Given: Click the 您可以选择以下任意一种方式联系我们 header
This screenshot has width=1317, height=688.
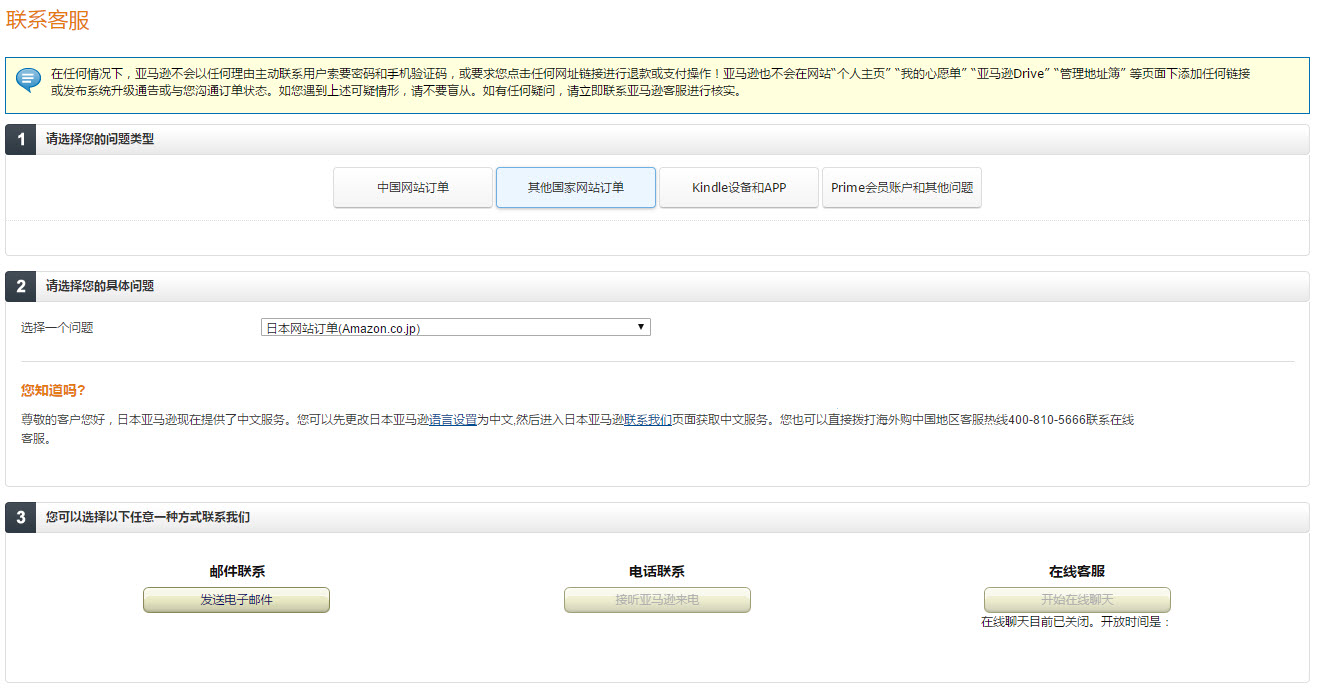Looking at the screenshot, I should coord(148,517).
